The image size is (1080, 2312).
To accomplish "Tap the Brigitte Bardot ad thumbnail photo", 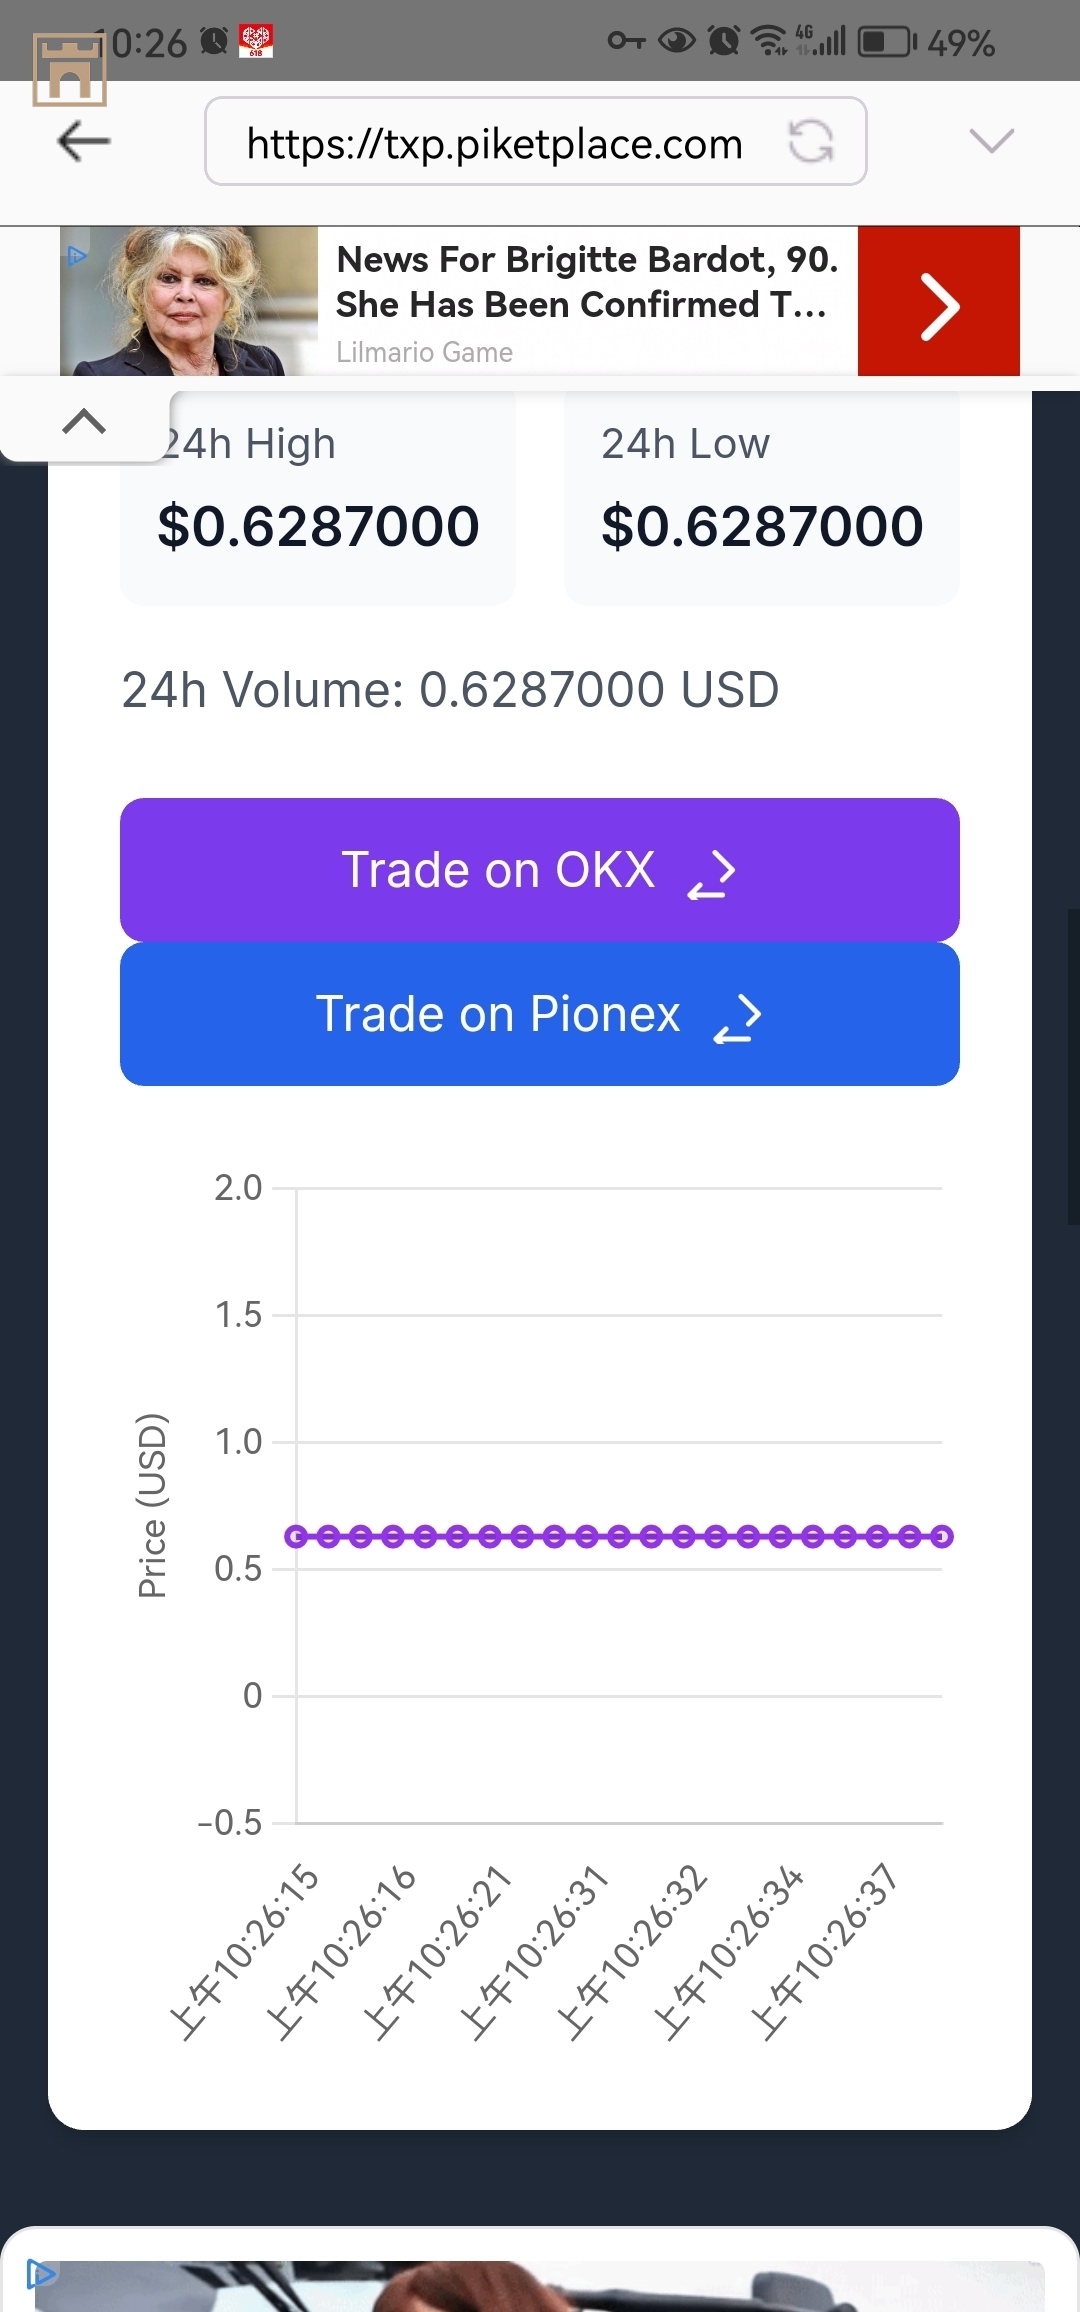I will (x=189, y=301).
